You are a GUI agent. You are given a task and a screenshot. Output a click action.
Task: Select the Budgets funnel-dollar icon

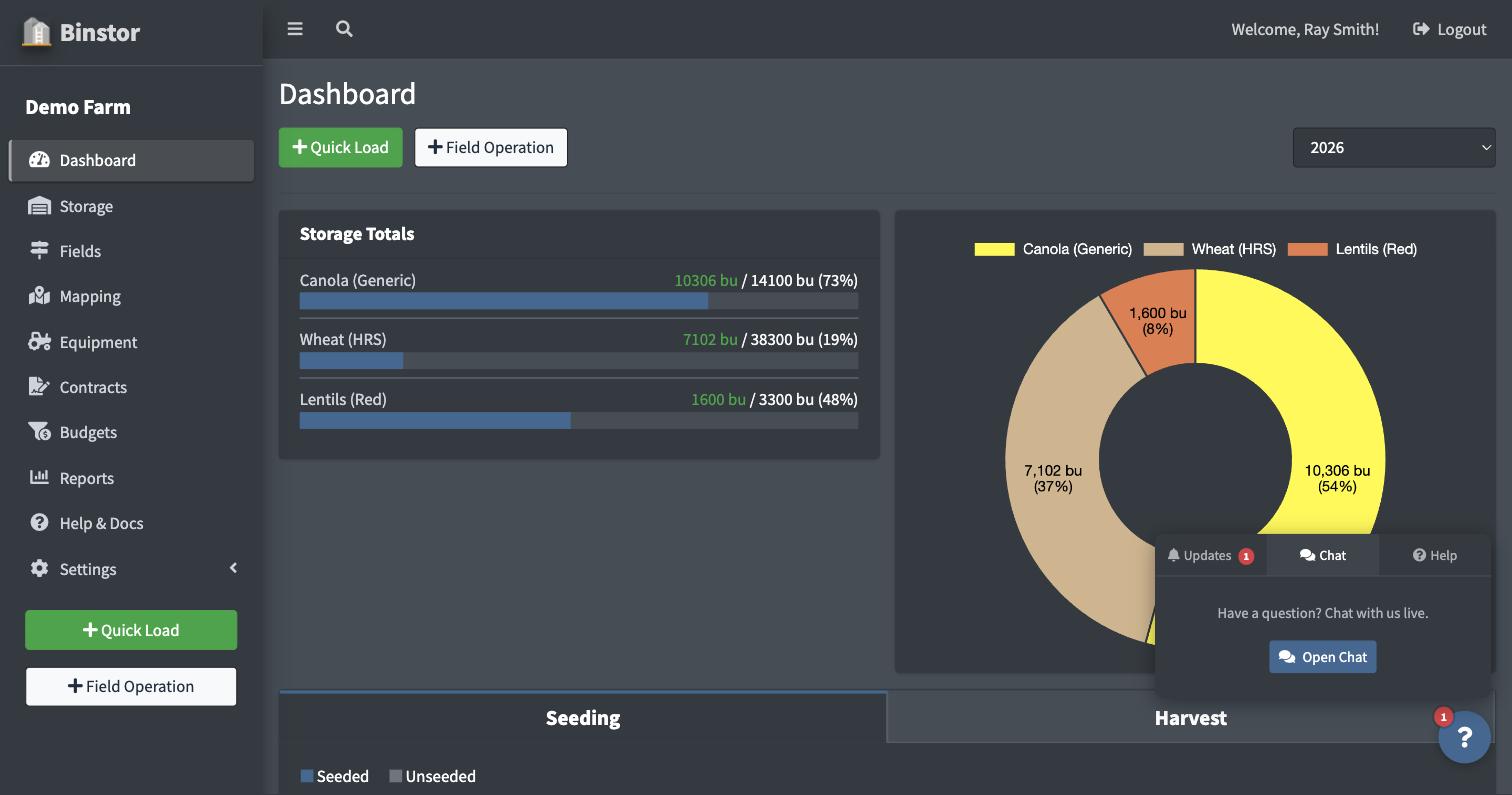click(x=39, y=432)
